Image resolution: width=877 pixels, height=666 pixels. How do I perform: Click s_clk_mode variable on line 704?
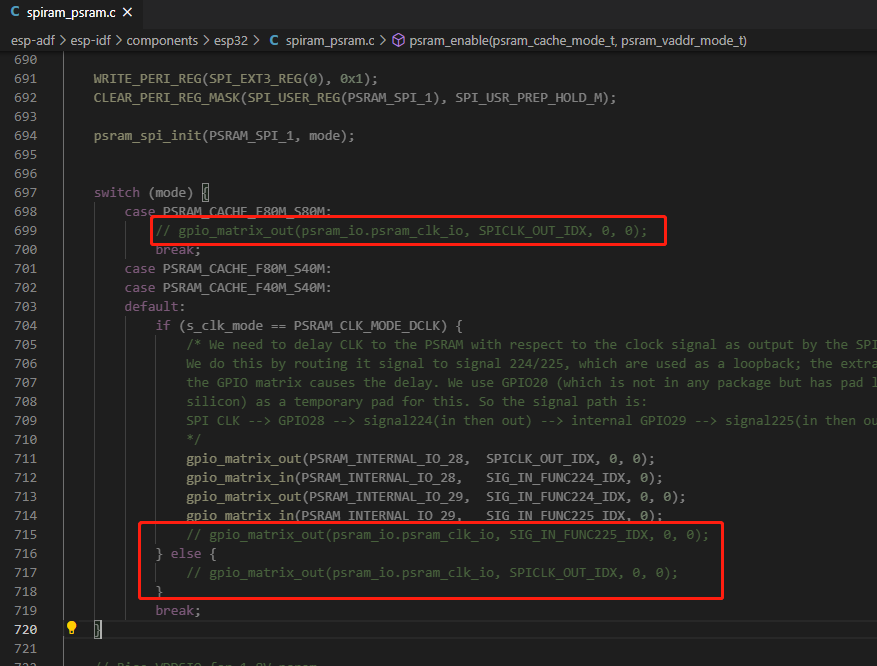[x=224, y=326]
